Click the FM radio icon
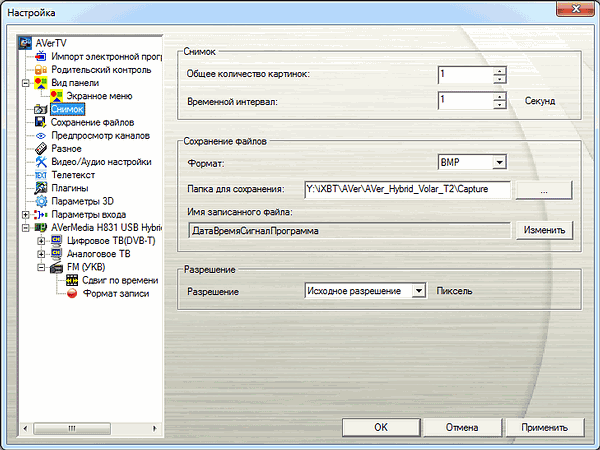 coord(56,267)
